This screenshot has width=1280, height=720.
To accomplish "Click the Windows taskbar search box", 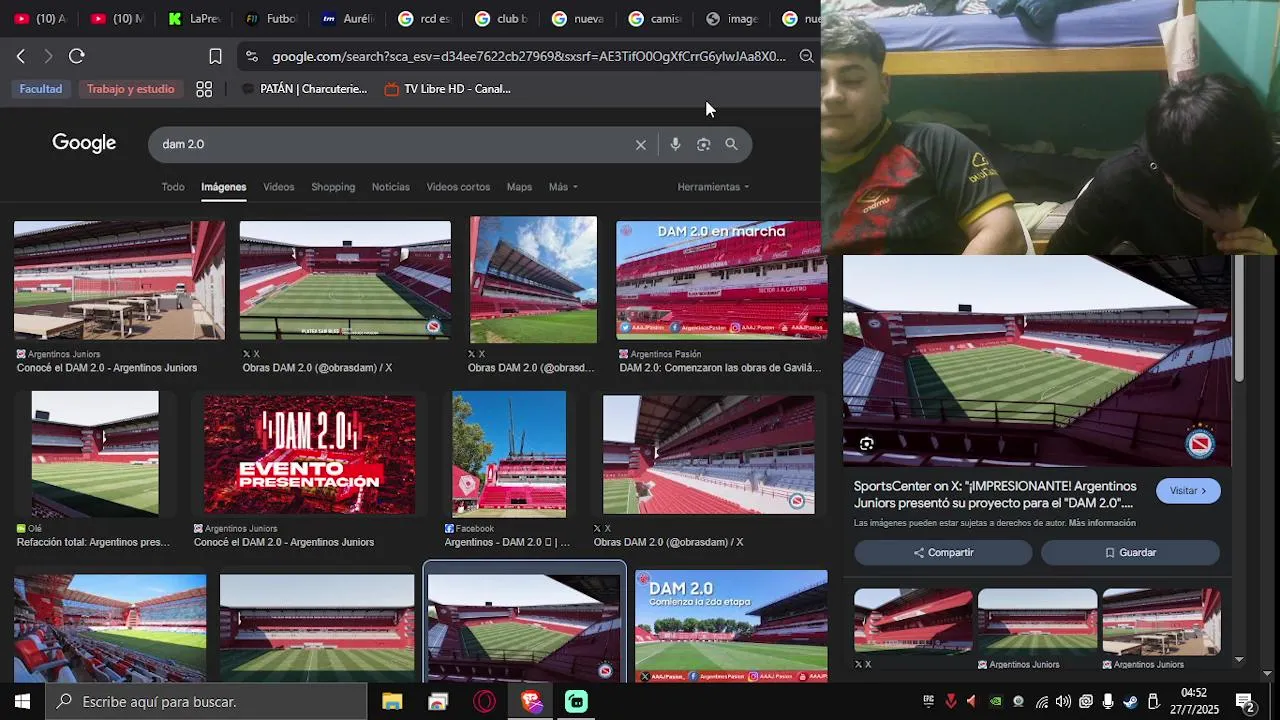I will point(205,702).
